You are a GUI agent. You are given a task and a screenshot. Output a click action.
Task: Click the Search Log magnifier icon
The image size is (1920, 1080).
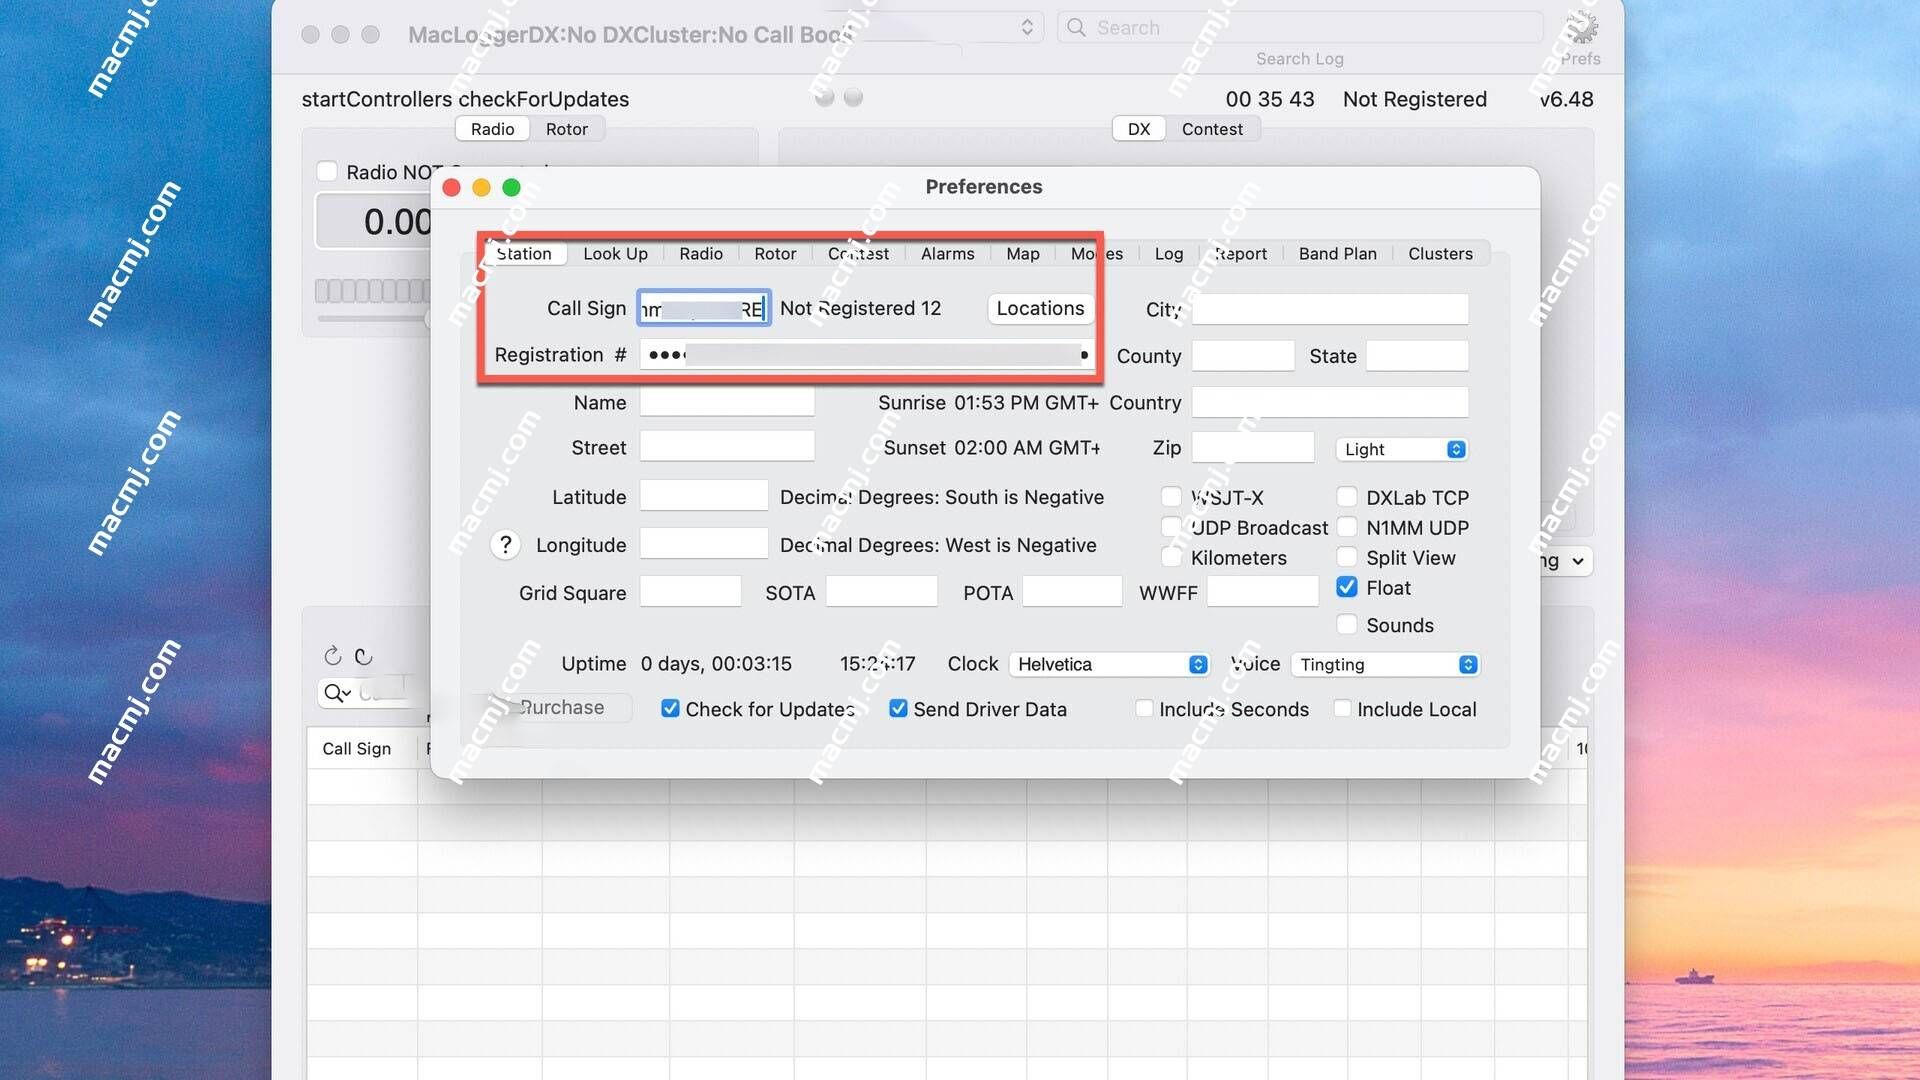(1076, 28)
